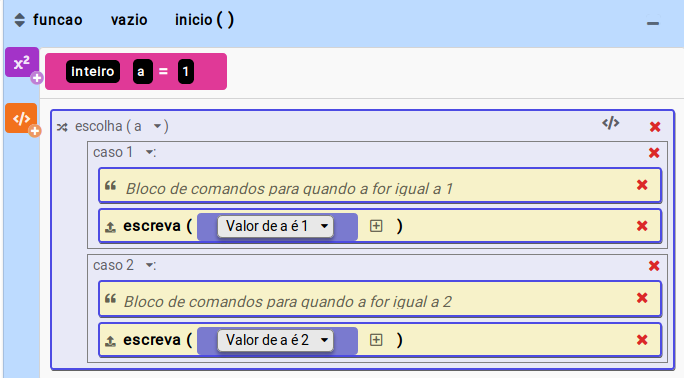Open the escolha variable 'a' dropdown
This screenshot has height=378, width=684.
pyautogui.click(x=157, y=127)
